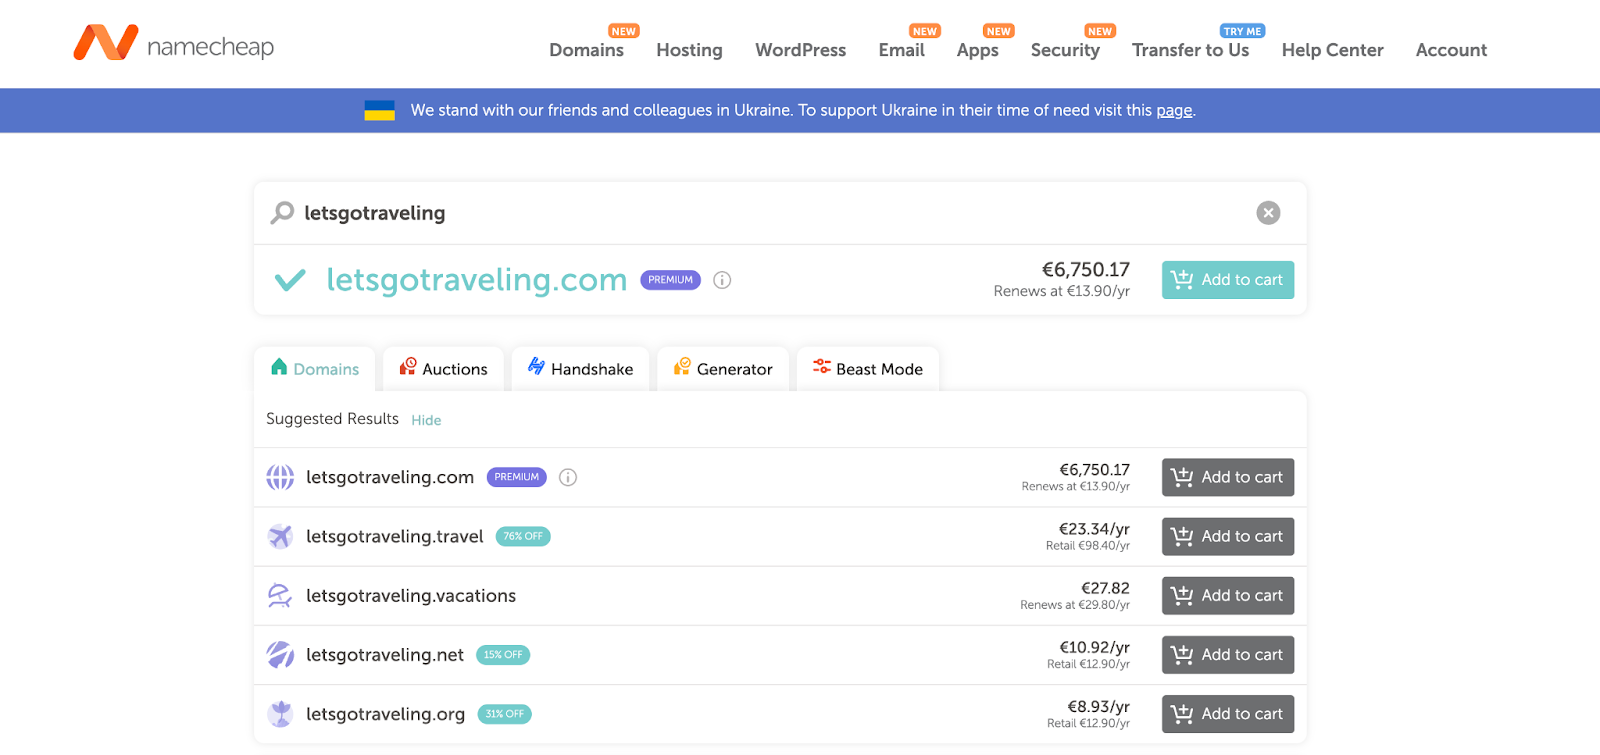Click the large letsgotraveling.com domain name

[476, 280]
